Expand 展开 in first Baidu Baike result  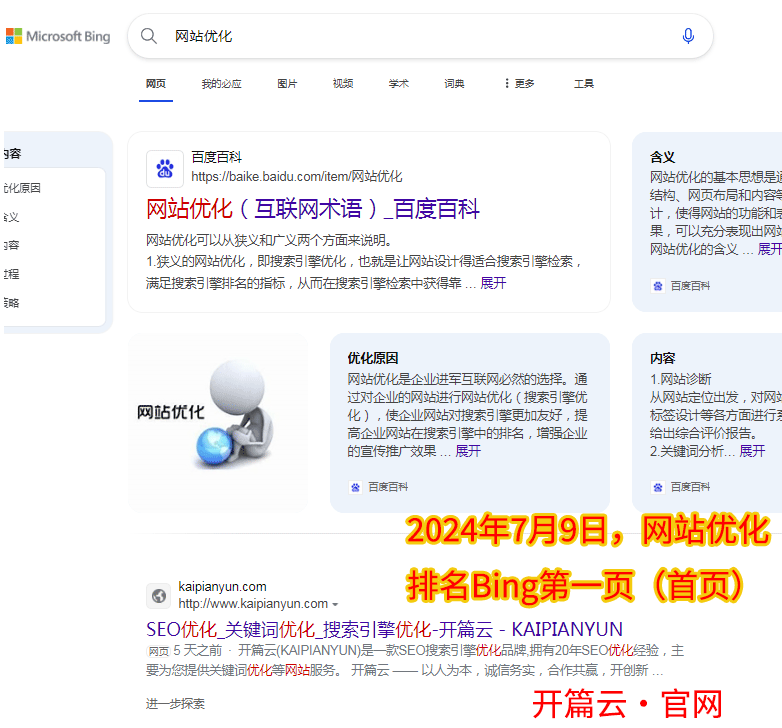point(493,283)
